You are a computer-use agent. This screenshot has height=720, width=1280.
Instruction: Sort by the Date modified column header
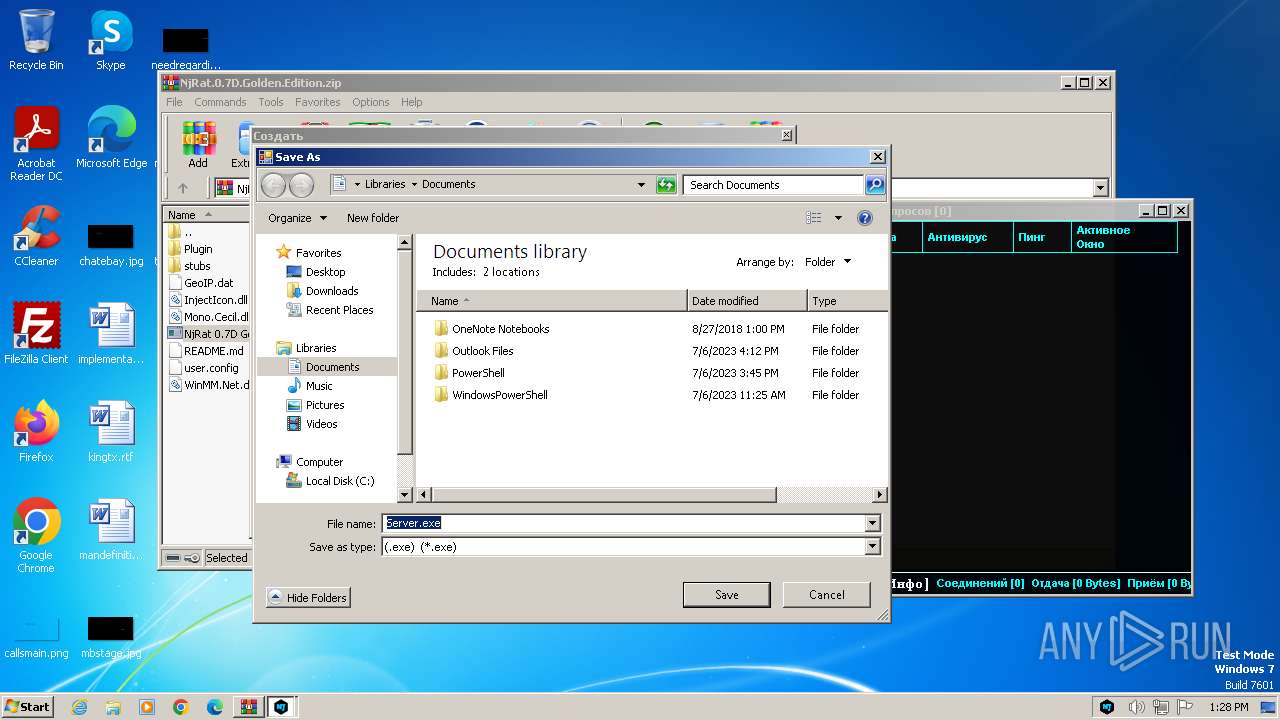pos(747,301)
